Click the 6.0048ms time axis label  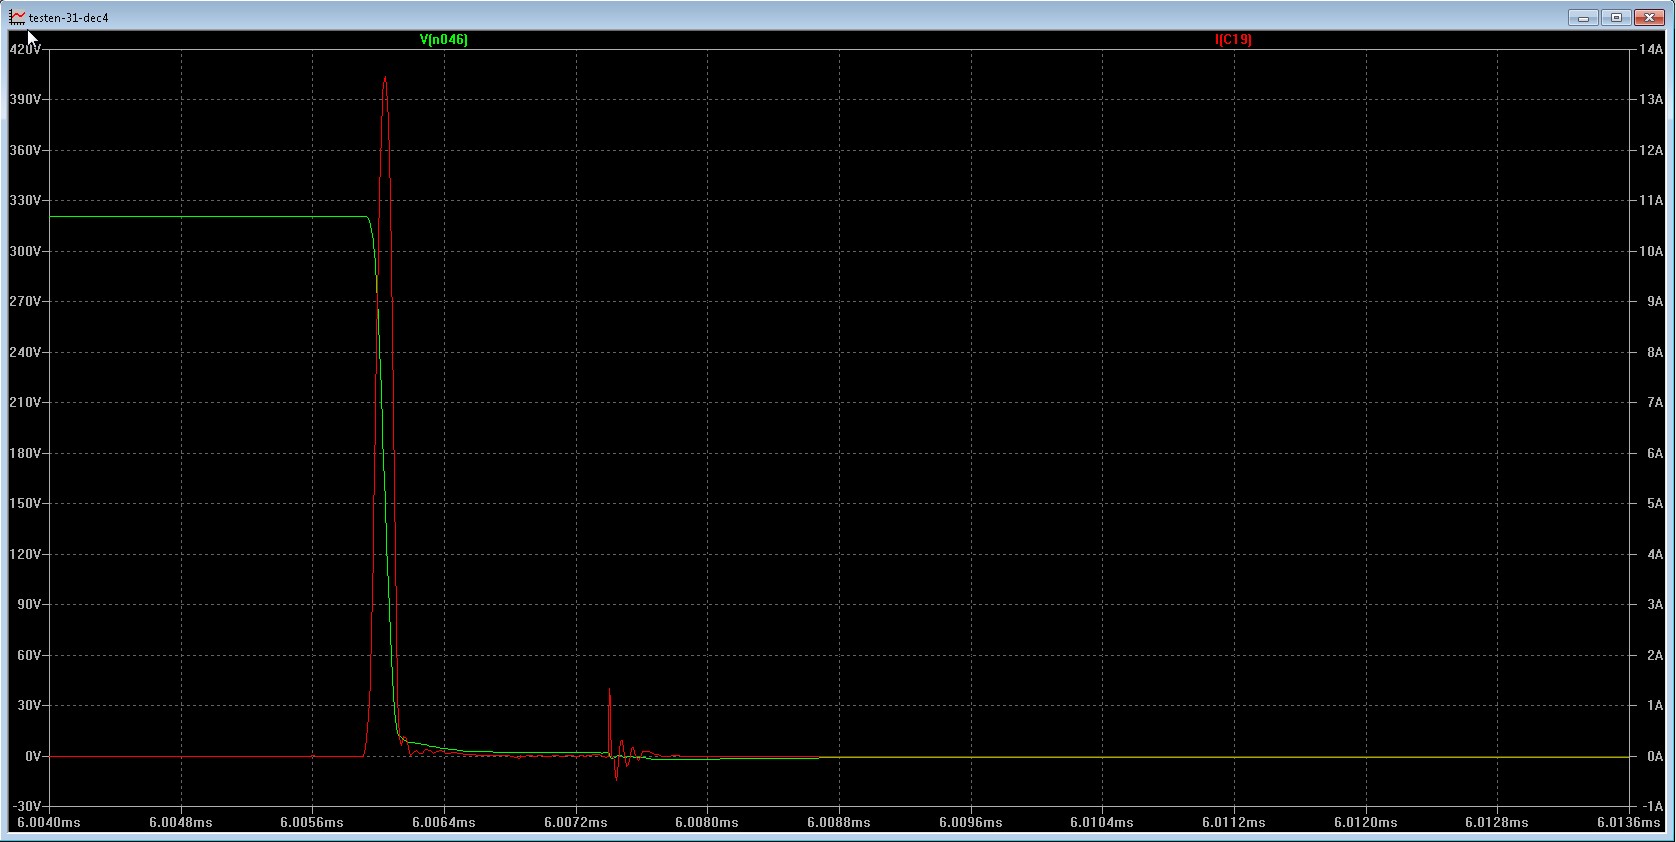point(181,823)
